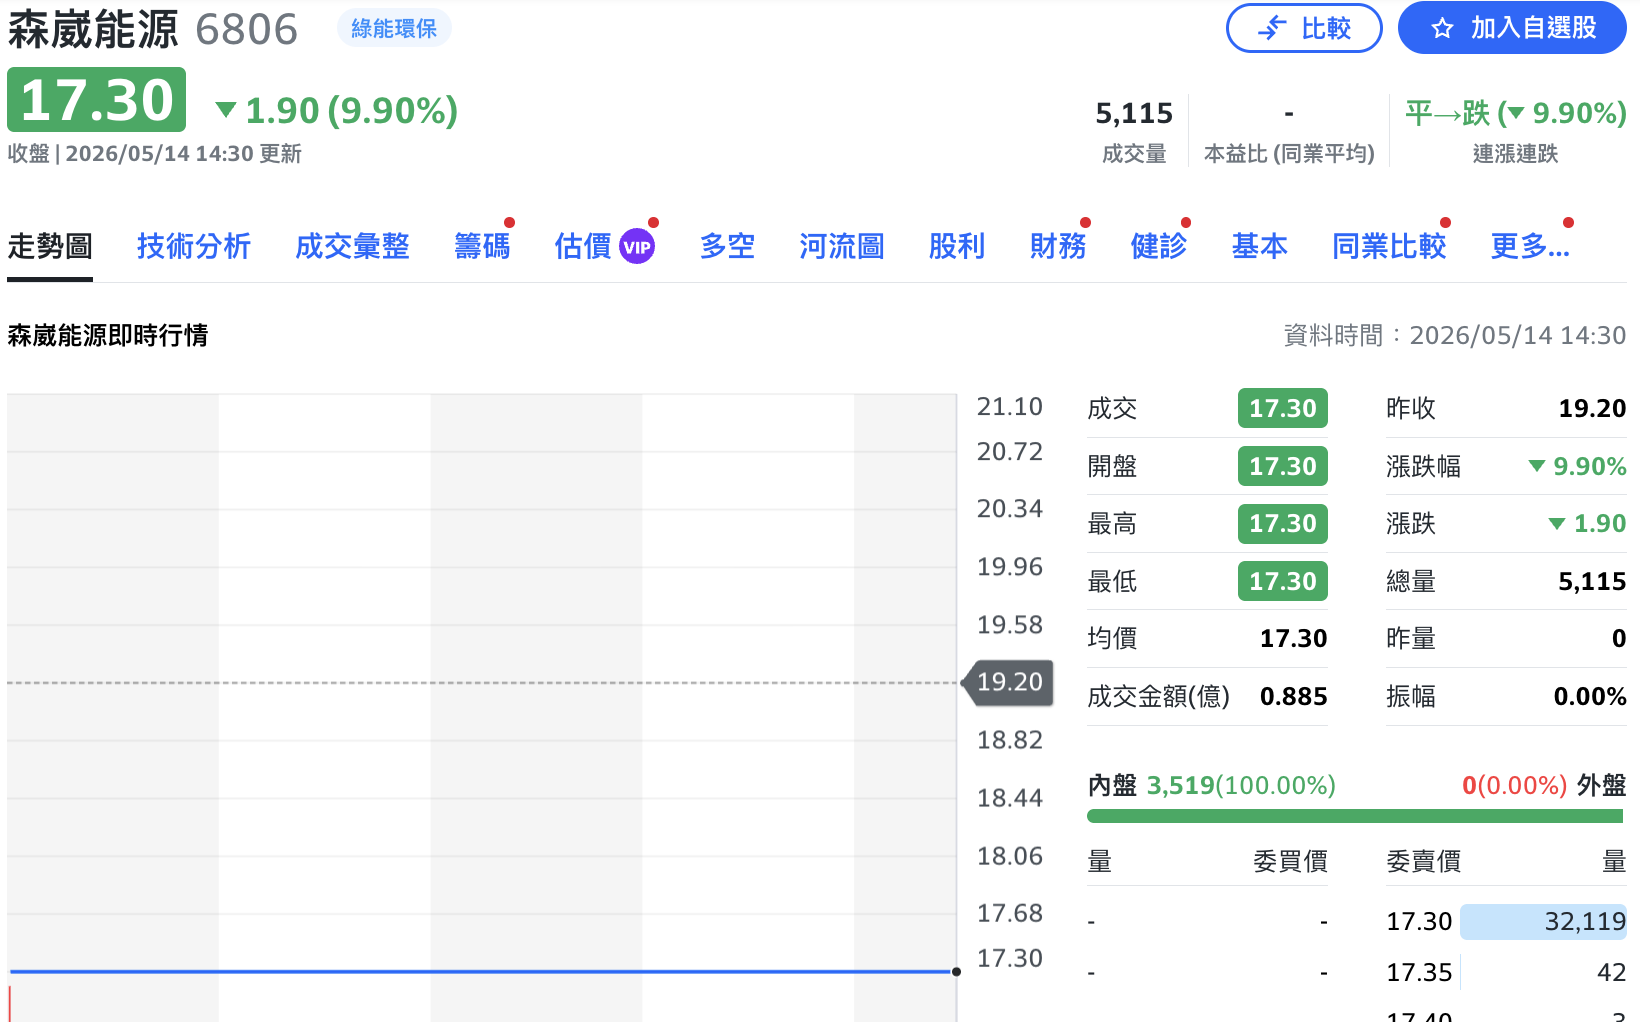The width and height of the screenshot is (1640, 1022).
Task: Click the 振幅 0.00% value
Action: tap(1590, 697)
